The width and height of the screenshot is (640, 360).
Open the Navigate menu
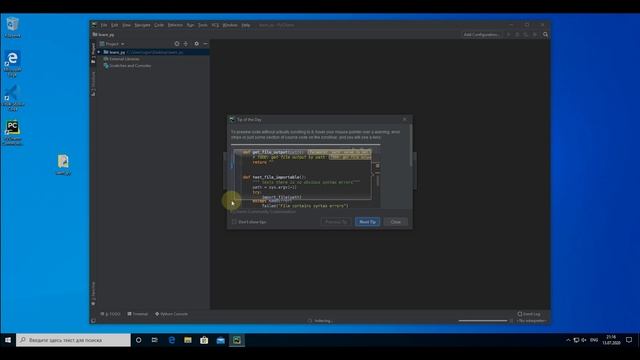[x=142, y=25]
